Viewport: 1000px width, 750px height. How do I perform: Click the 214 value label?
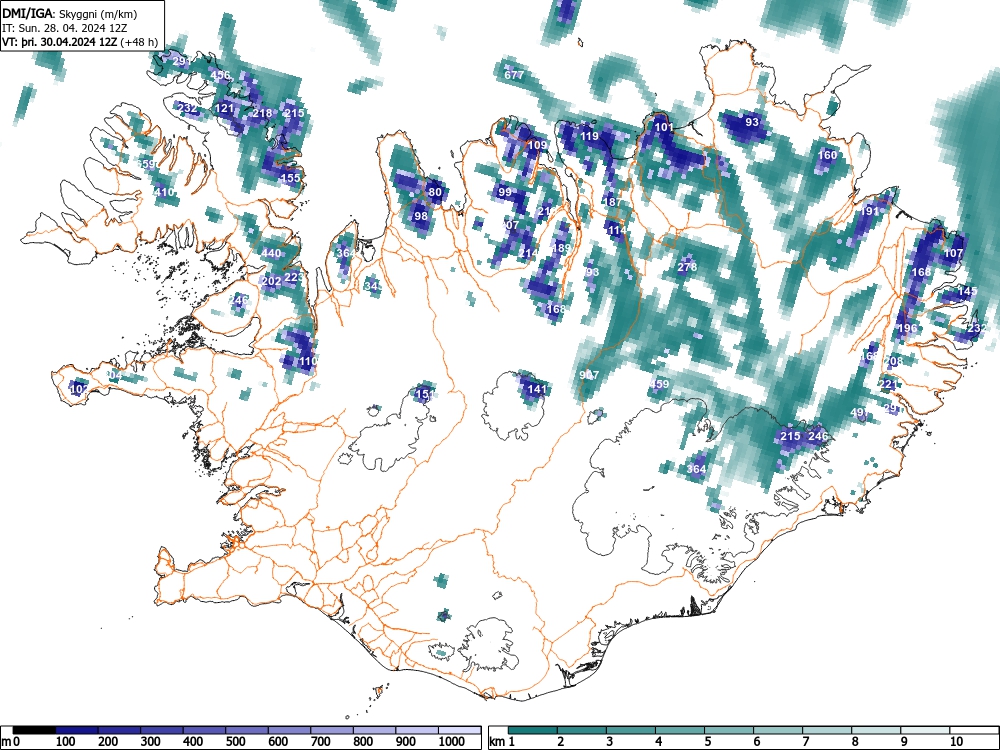528,253
